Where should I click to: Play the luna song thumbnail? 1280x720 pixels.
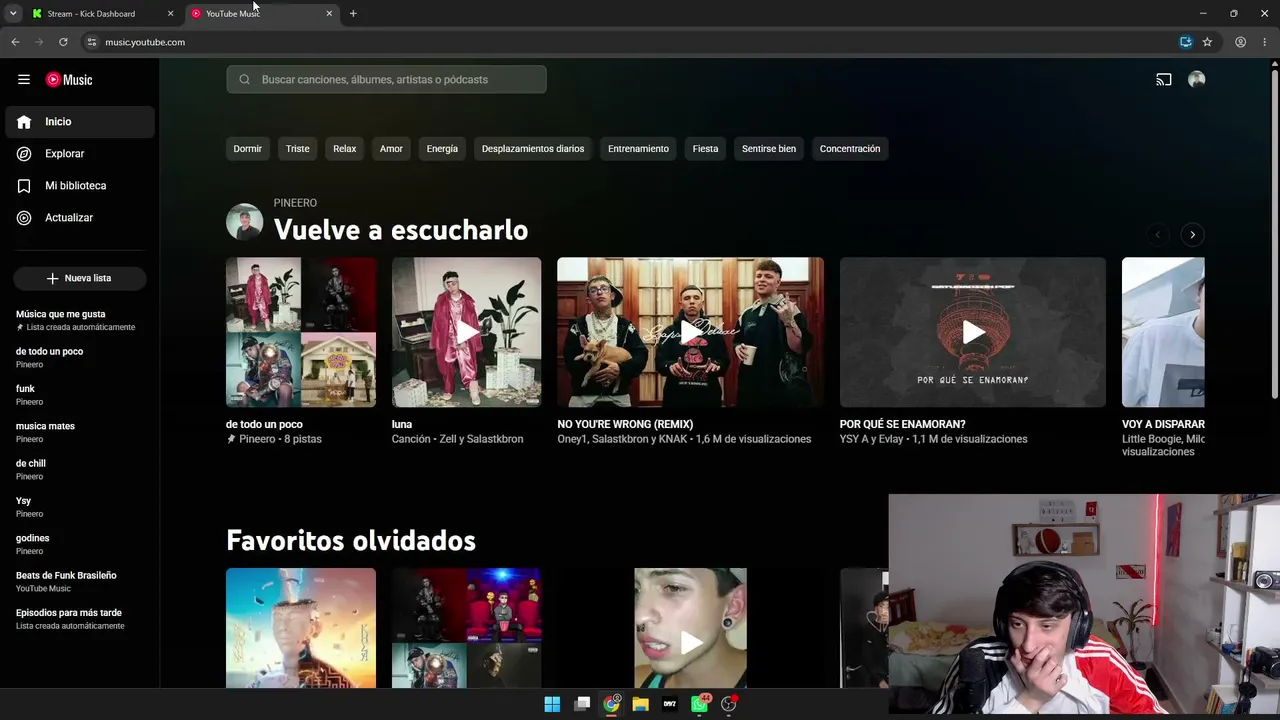pyautogui.click(x=467, y=332)
